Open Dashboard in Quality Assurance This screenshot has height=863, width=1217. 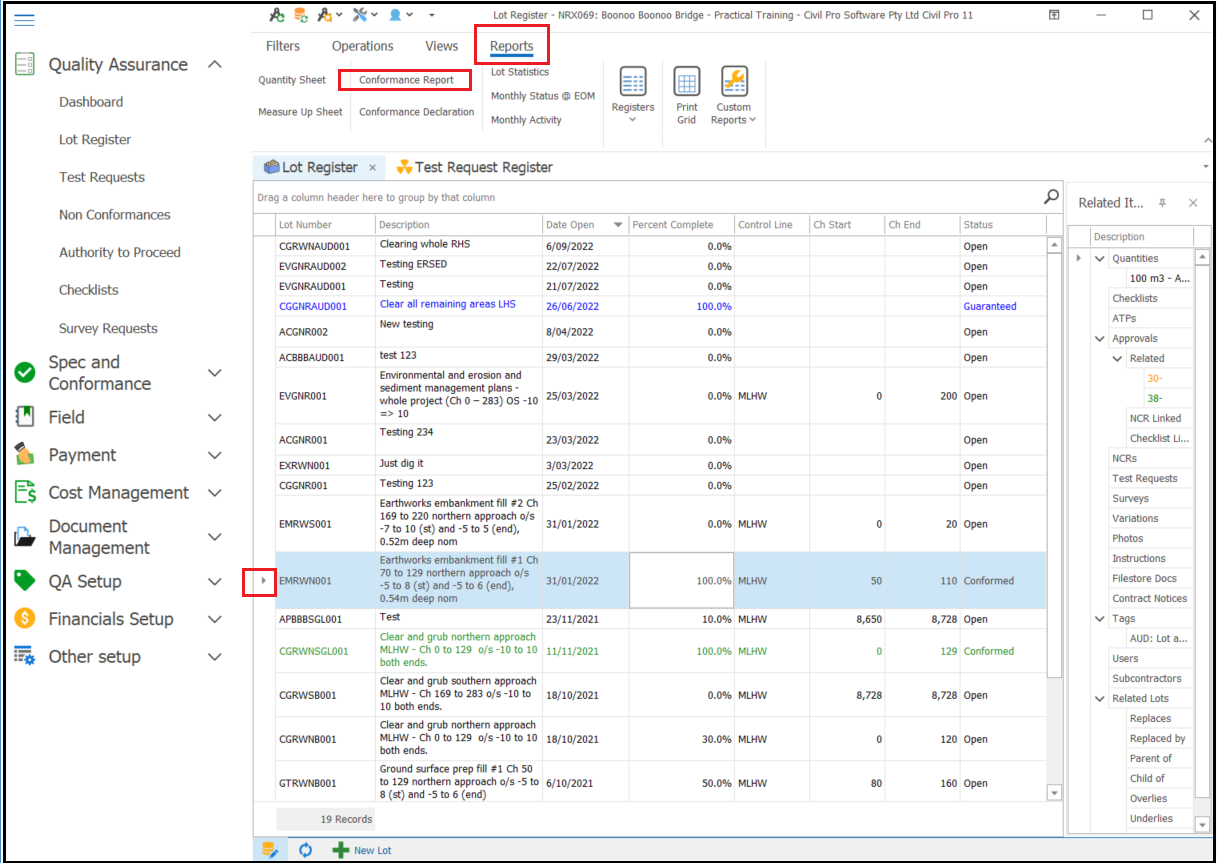click(91, 102)
